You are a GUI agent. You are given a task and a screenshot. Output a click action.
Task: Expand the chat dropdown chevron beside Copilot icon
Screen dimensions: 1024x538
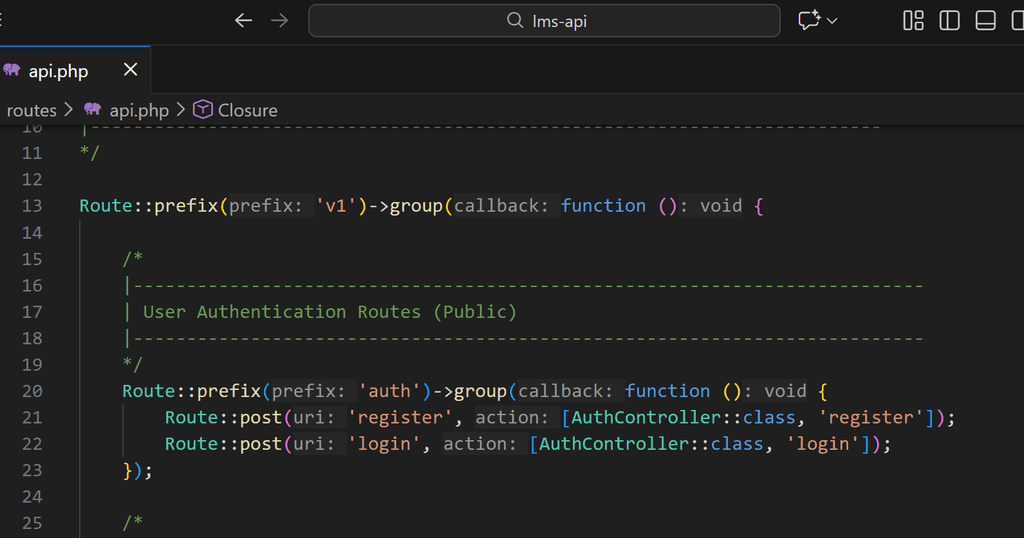pos(832,20)
